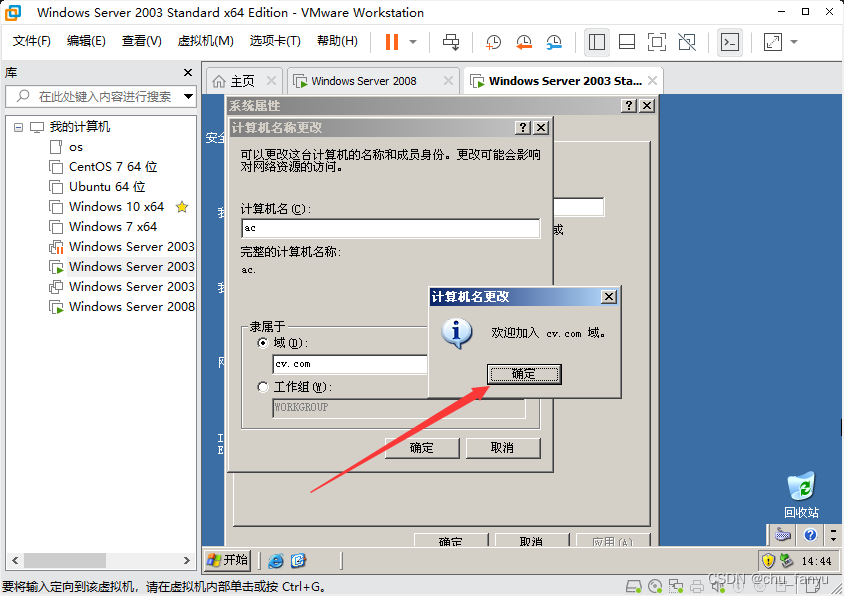
Task: Click the stretch guest display icon
Action: (773, 41)
